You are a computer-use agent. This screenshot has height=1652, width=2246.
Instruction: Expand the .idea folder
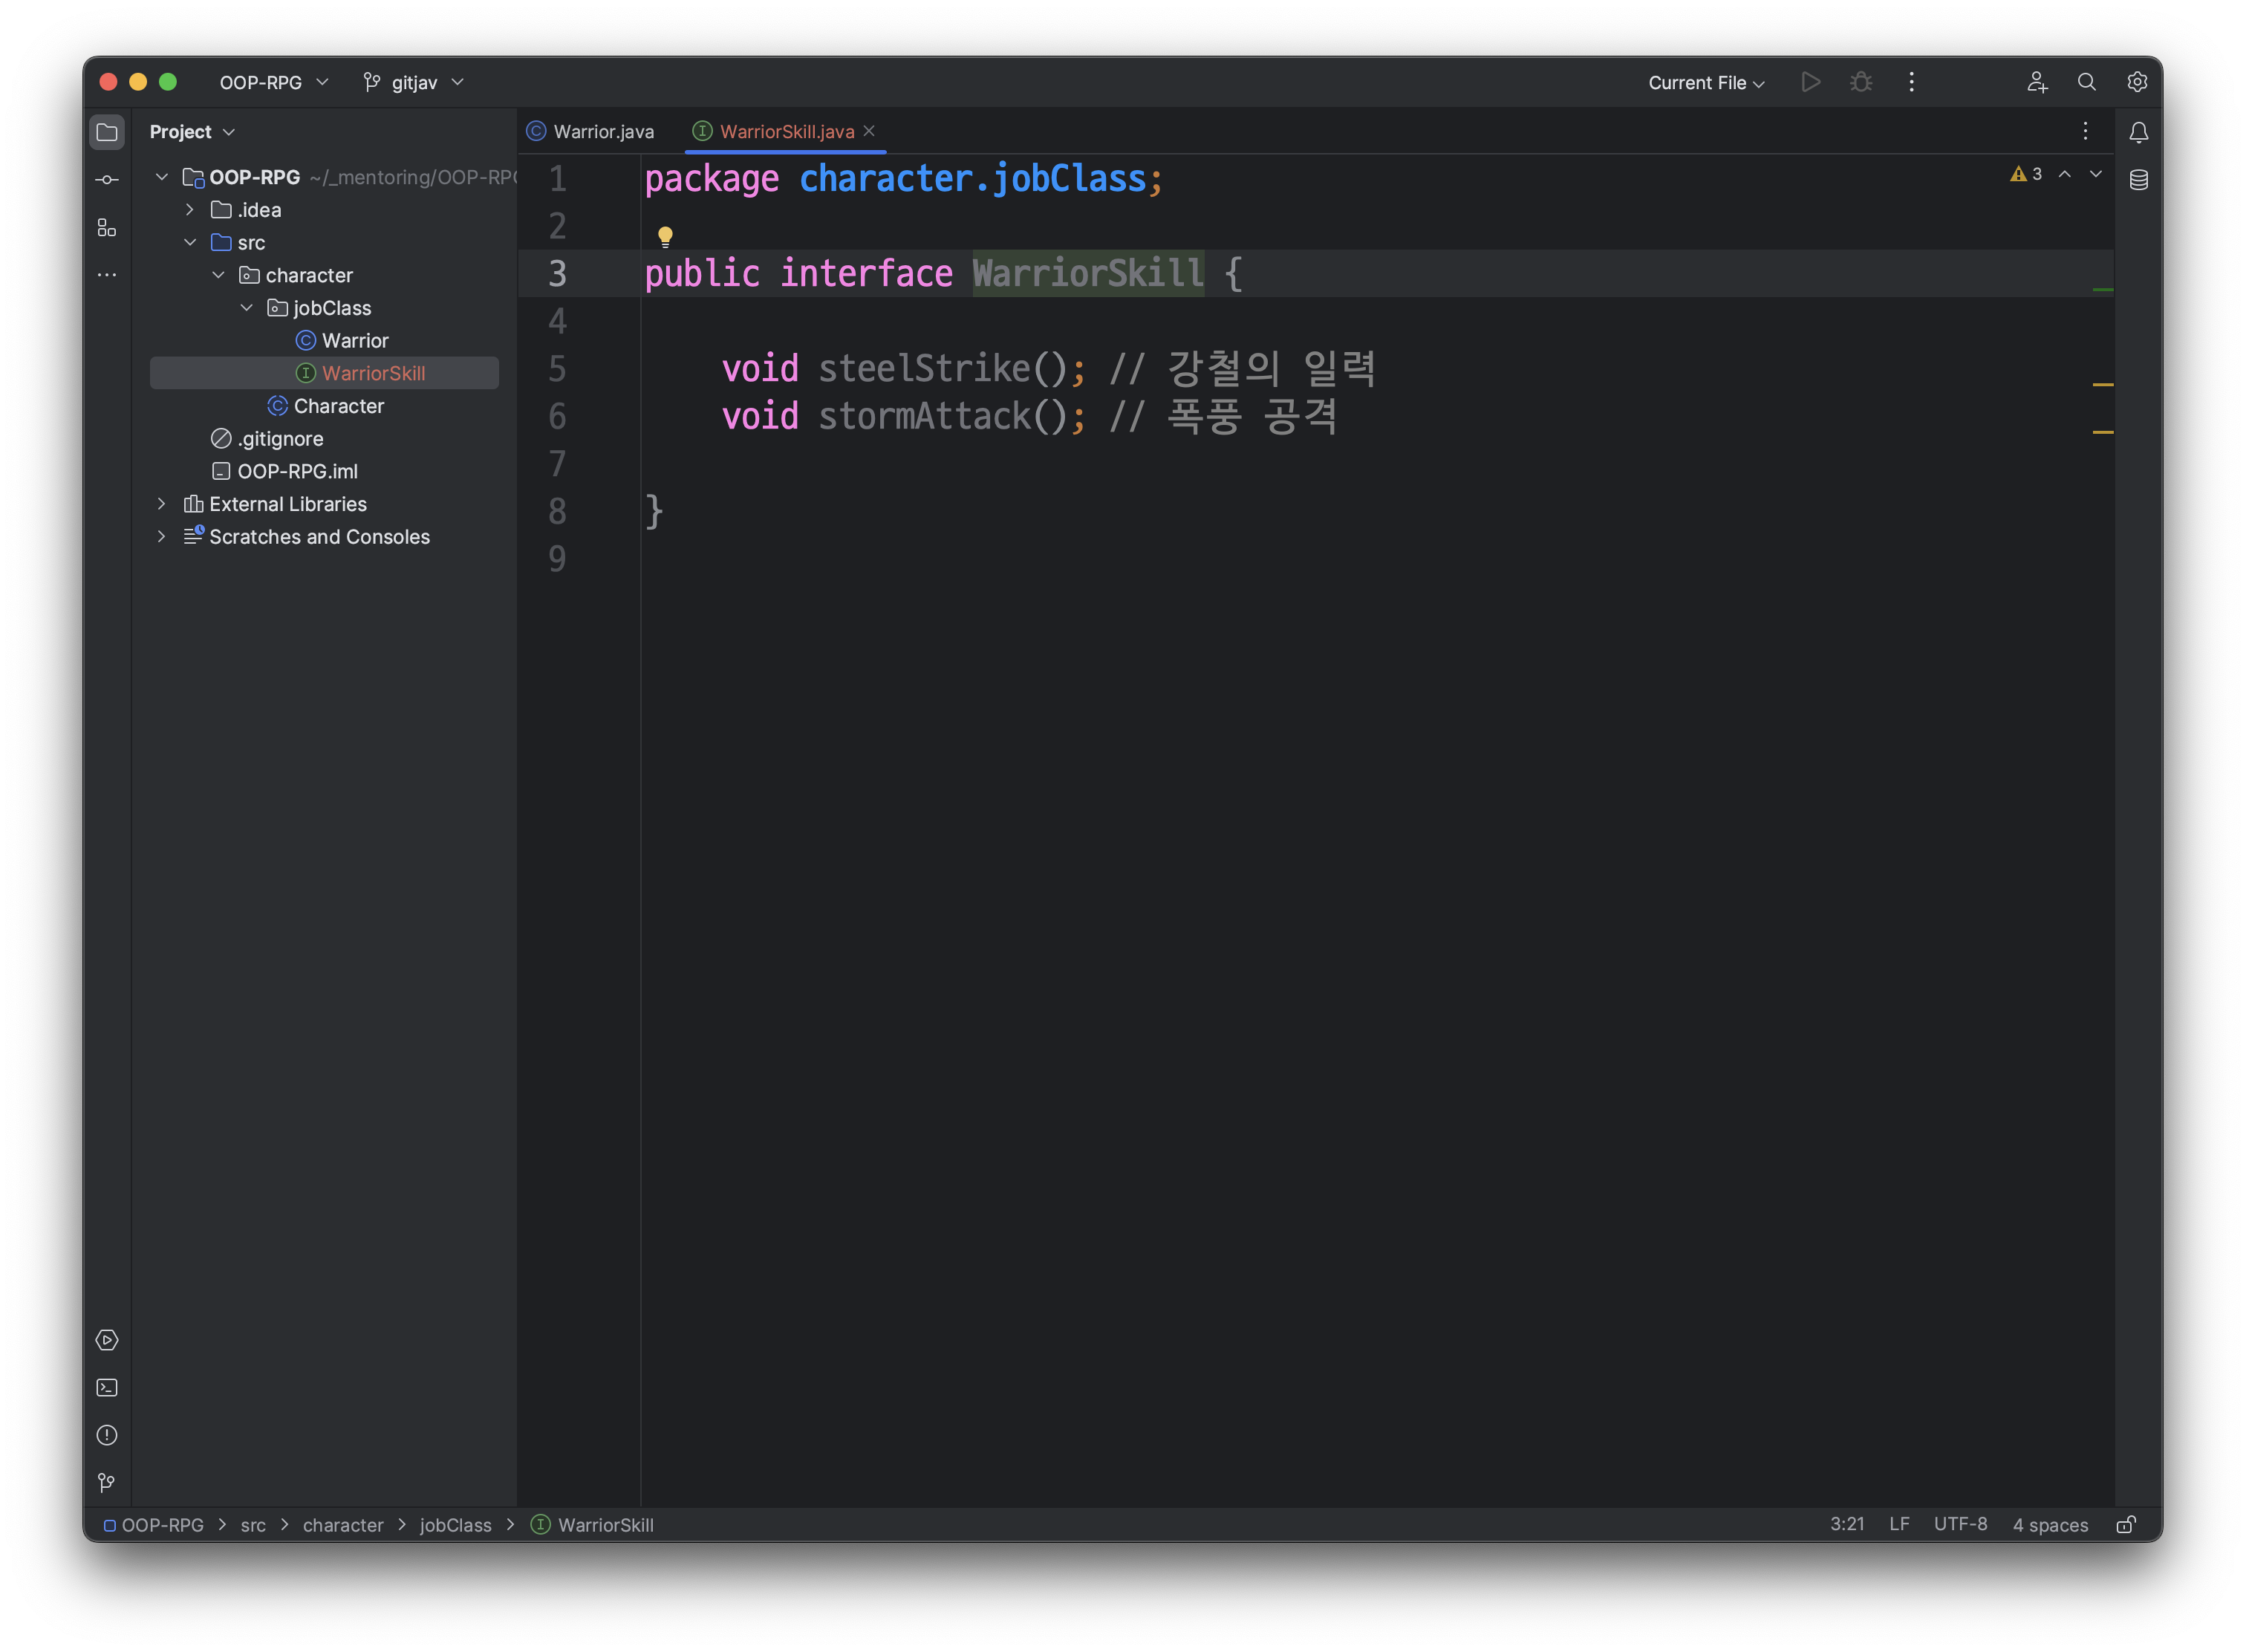coord(190,210)
